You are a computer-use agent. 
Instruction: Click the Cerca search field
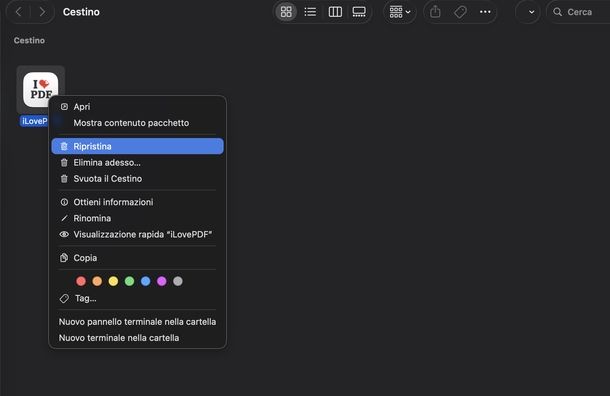pyautogui.click(x=580, y=12)
